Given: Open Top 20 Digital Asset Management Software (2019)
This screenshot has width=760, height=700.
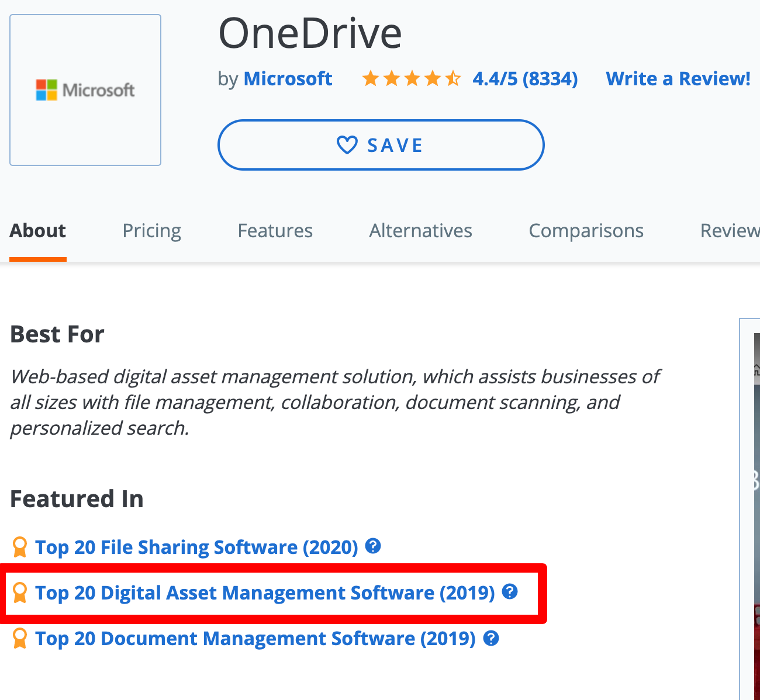Looking at the screenshot, I should (x=265, y=593).
